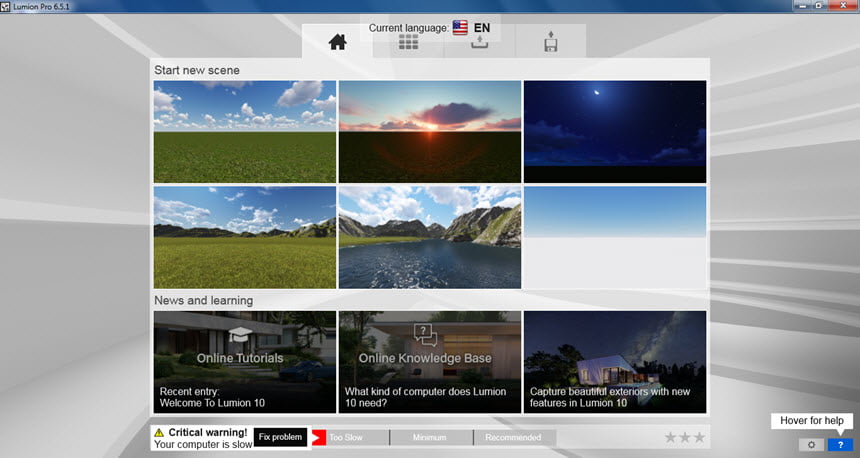This screenshot has height=458, width=860.
Task: Click the Lumion app icon in title bar
Action: (5, 7)
